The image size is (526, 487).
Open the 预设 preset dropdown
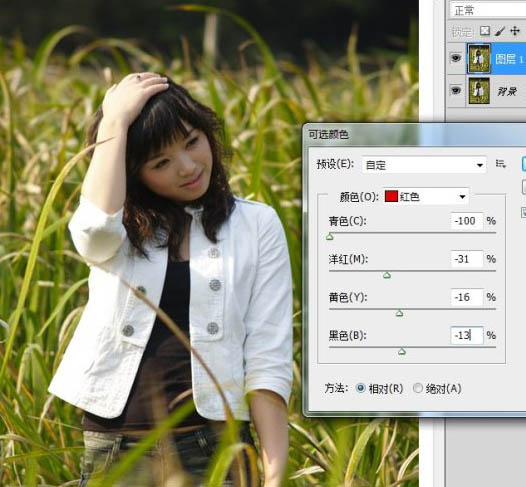[x=424, y=165]
